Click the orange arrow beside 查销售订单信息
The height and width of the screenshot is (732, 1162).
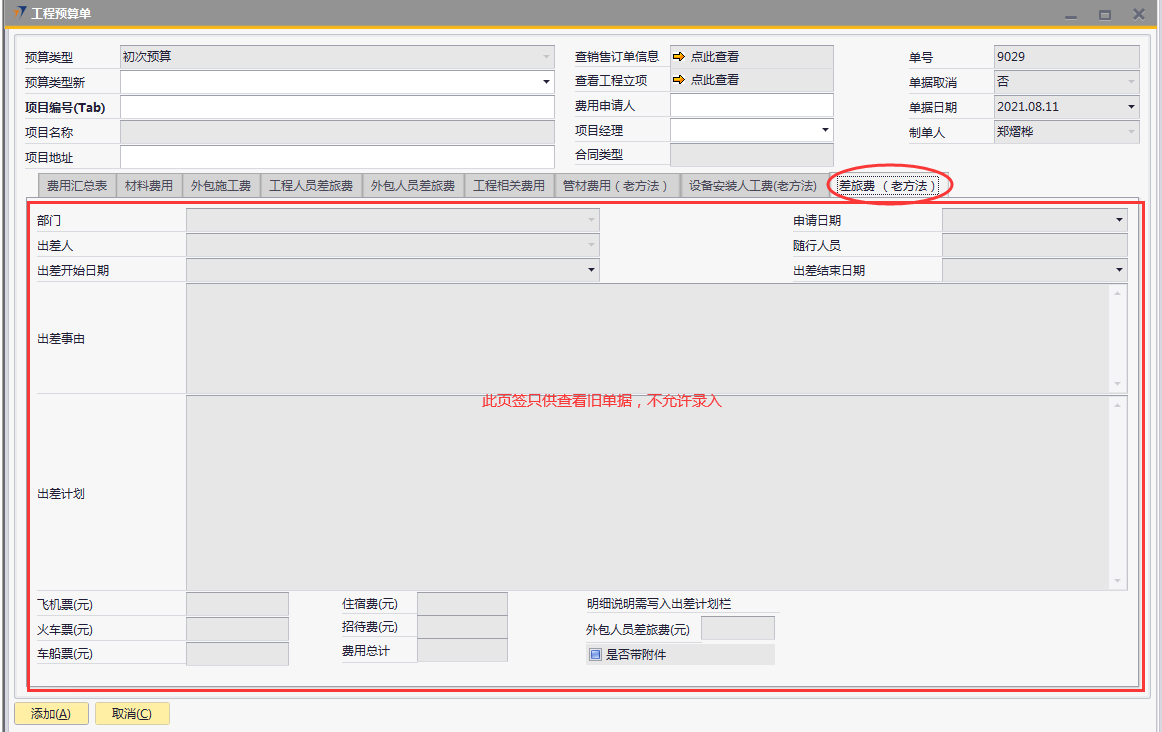[678, 57]
